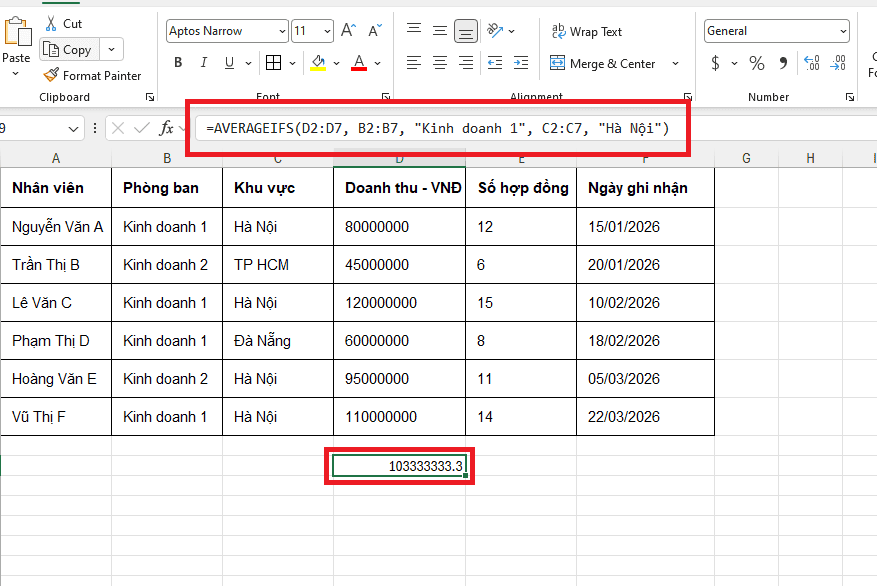Open Fill Color palette arrow

336,63
